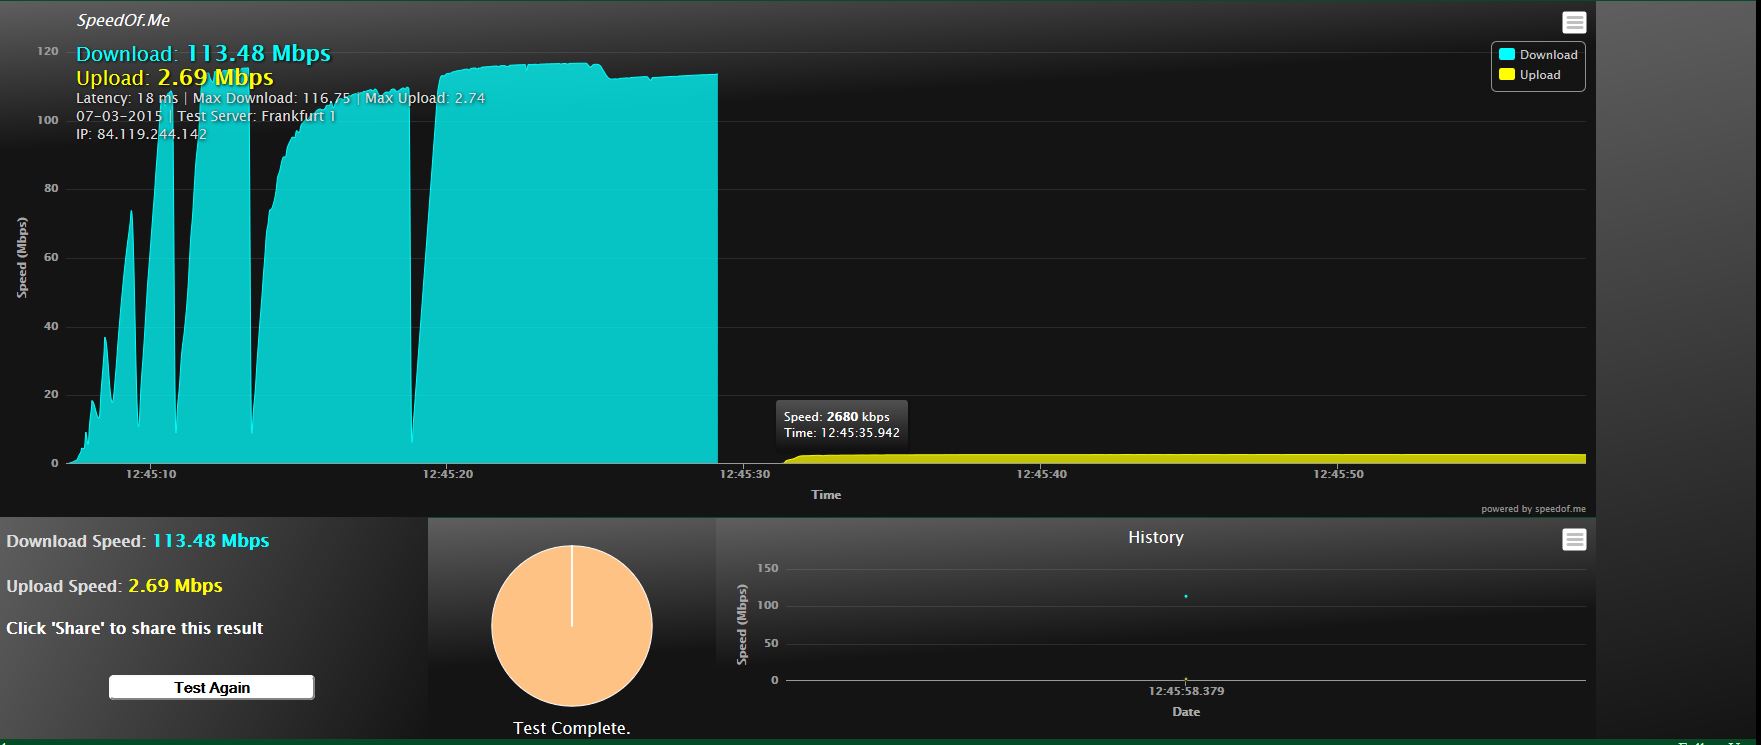Toggle the Download series legend label

[x=1548, y=55]
